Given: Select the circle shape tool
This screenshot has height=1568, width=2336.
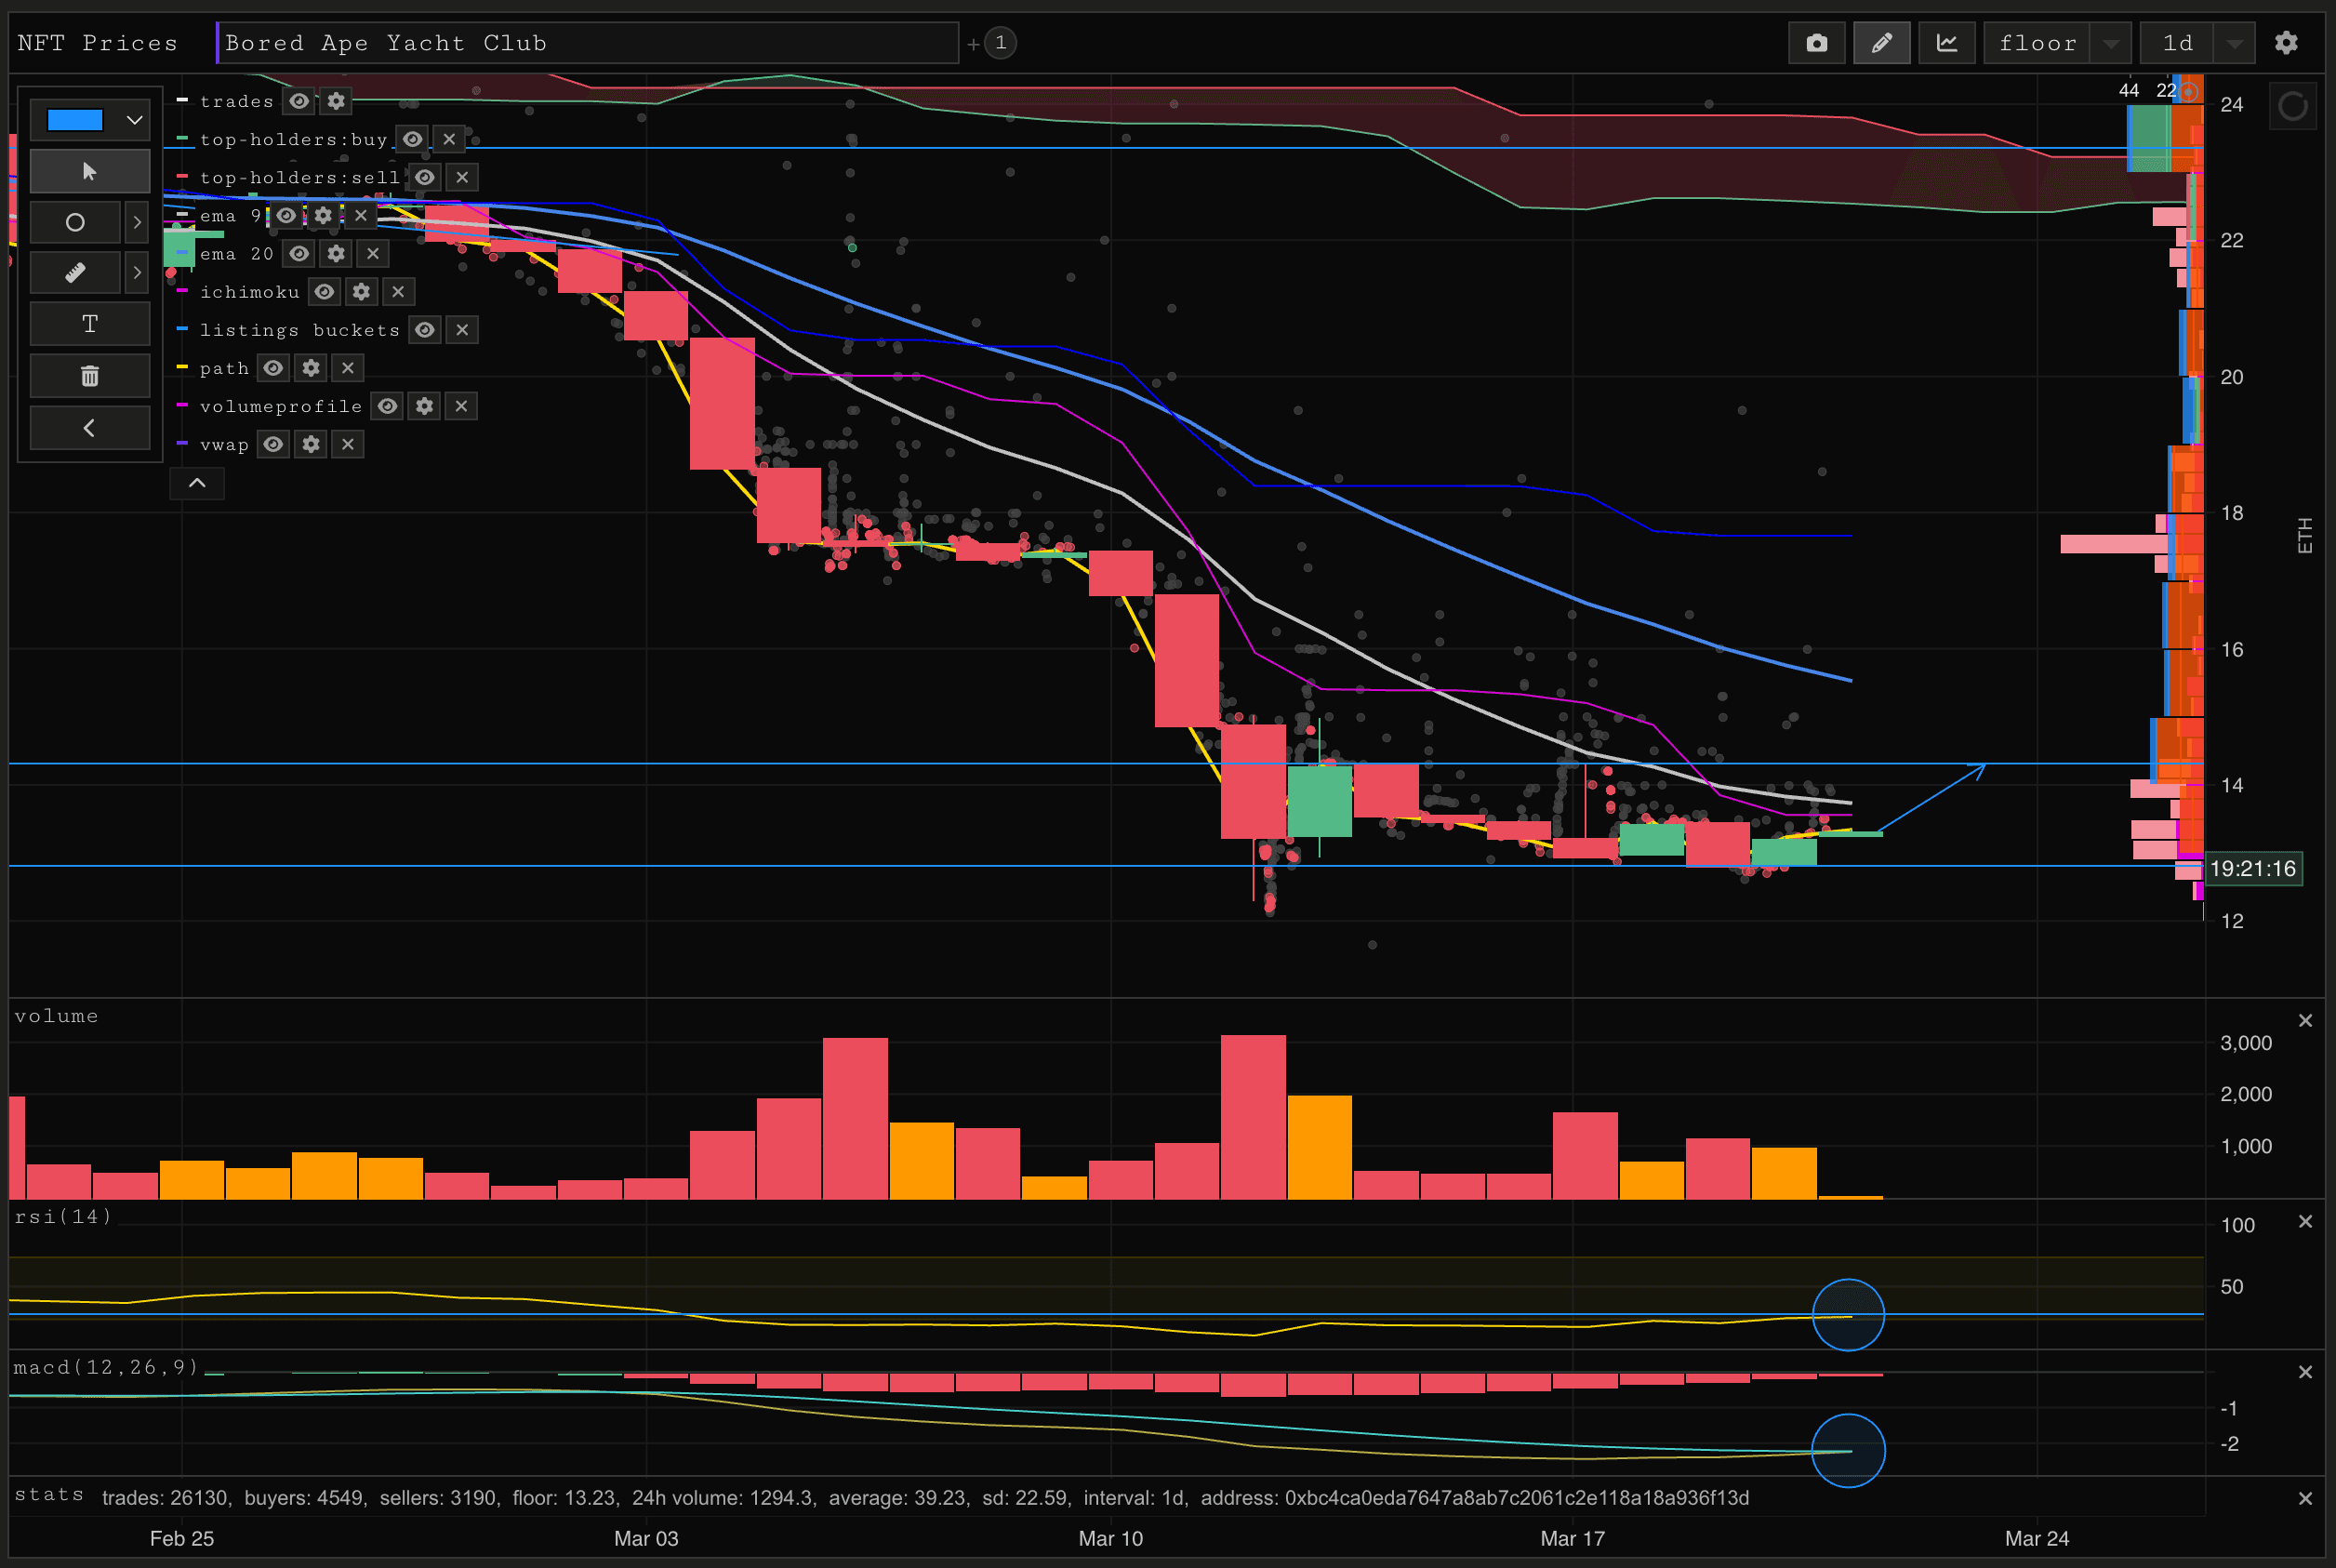Looking at the screenshot, I should click(x=75, y=222).
